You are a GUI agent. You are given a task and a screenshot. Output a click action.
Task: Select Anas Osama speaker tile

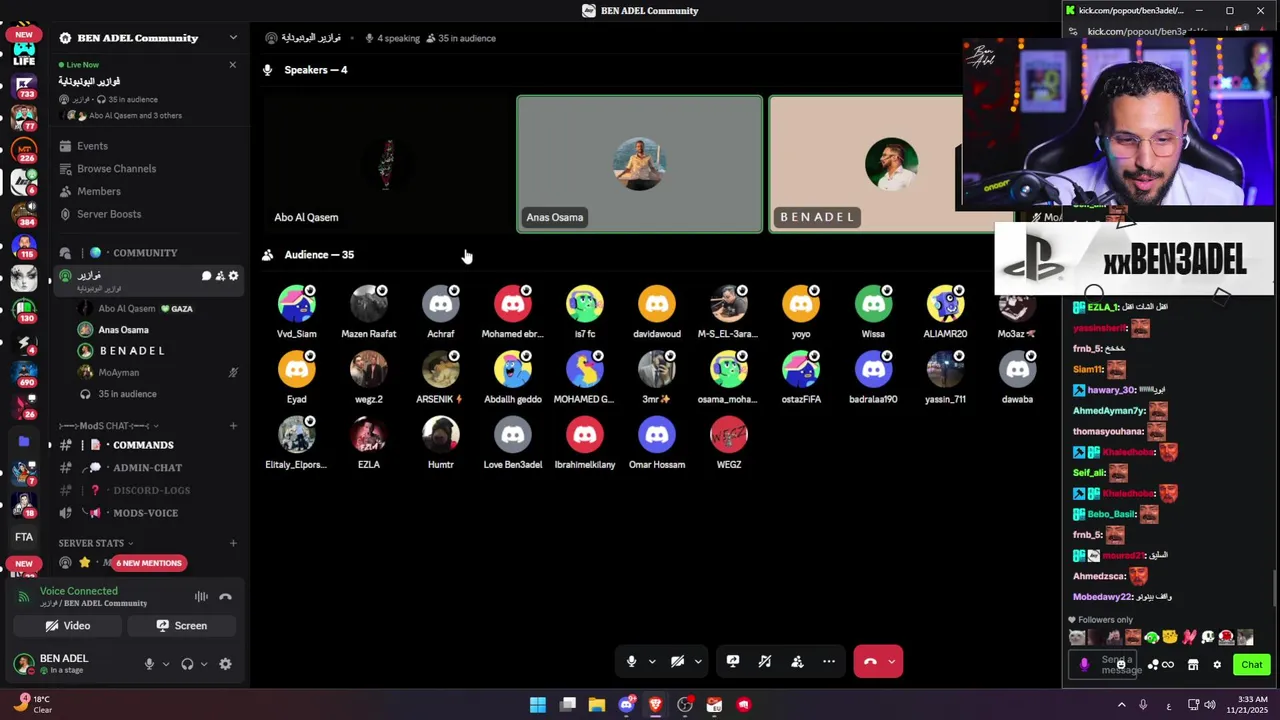tap(639, 164)
